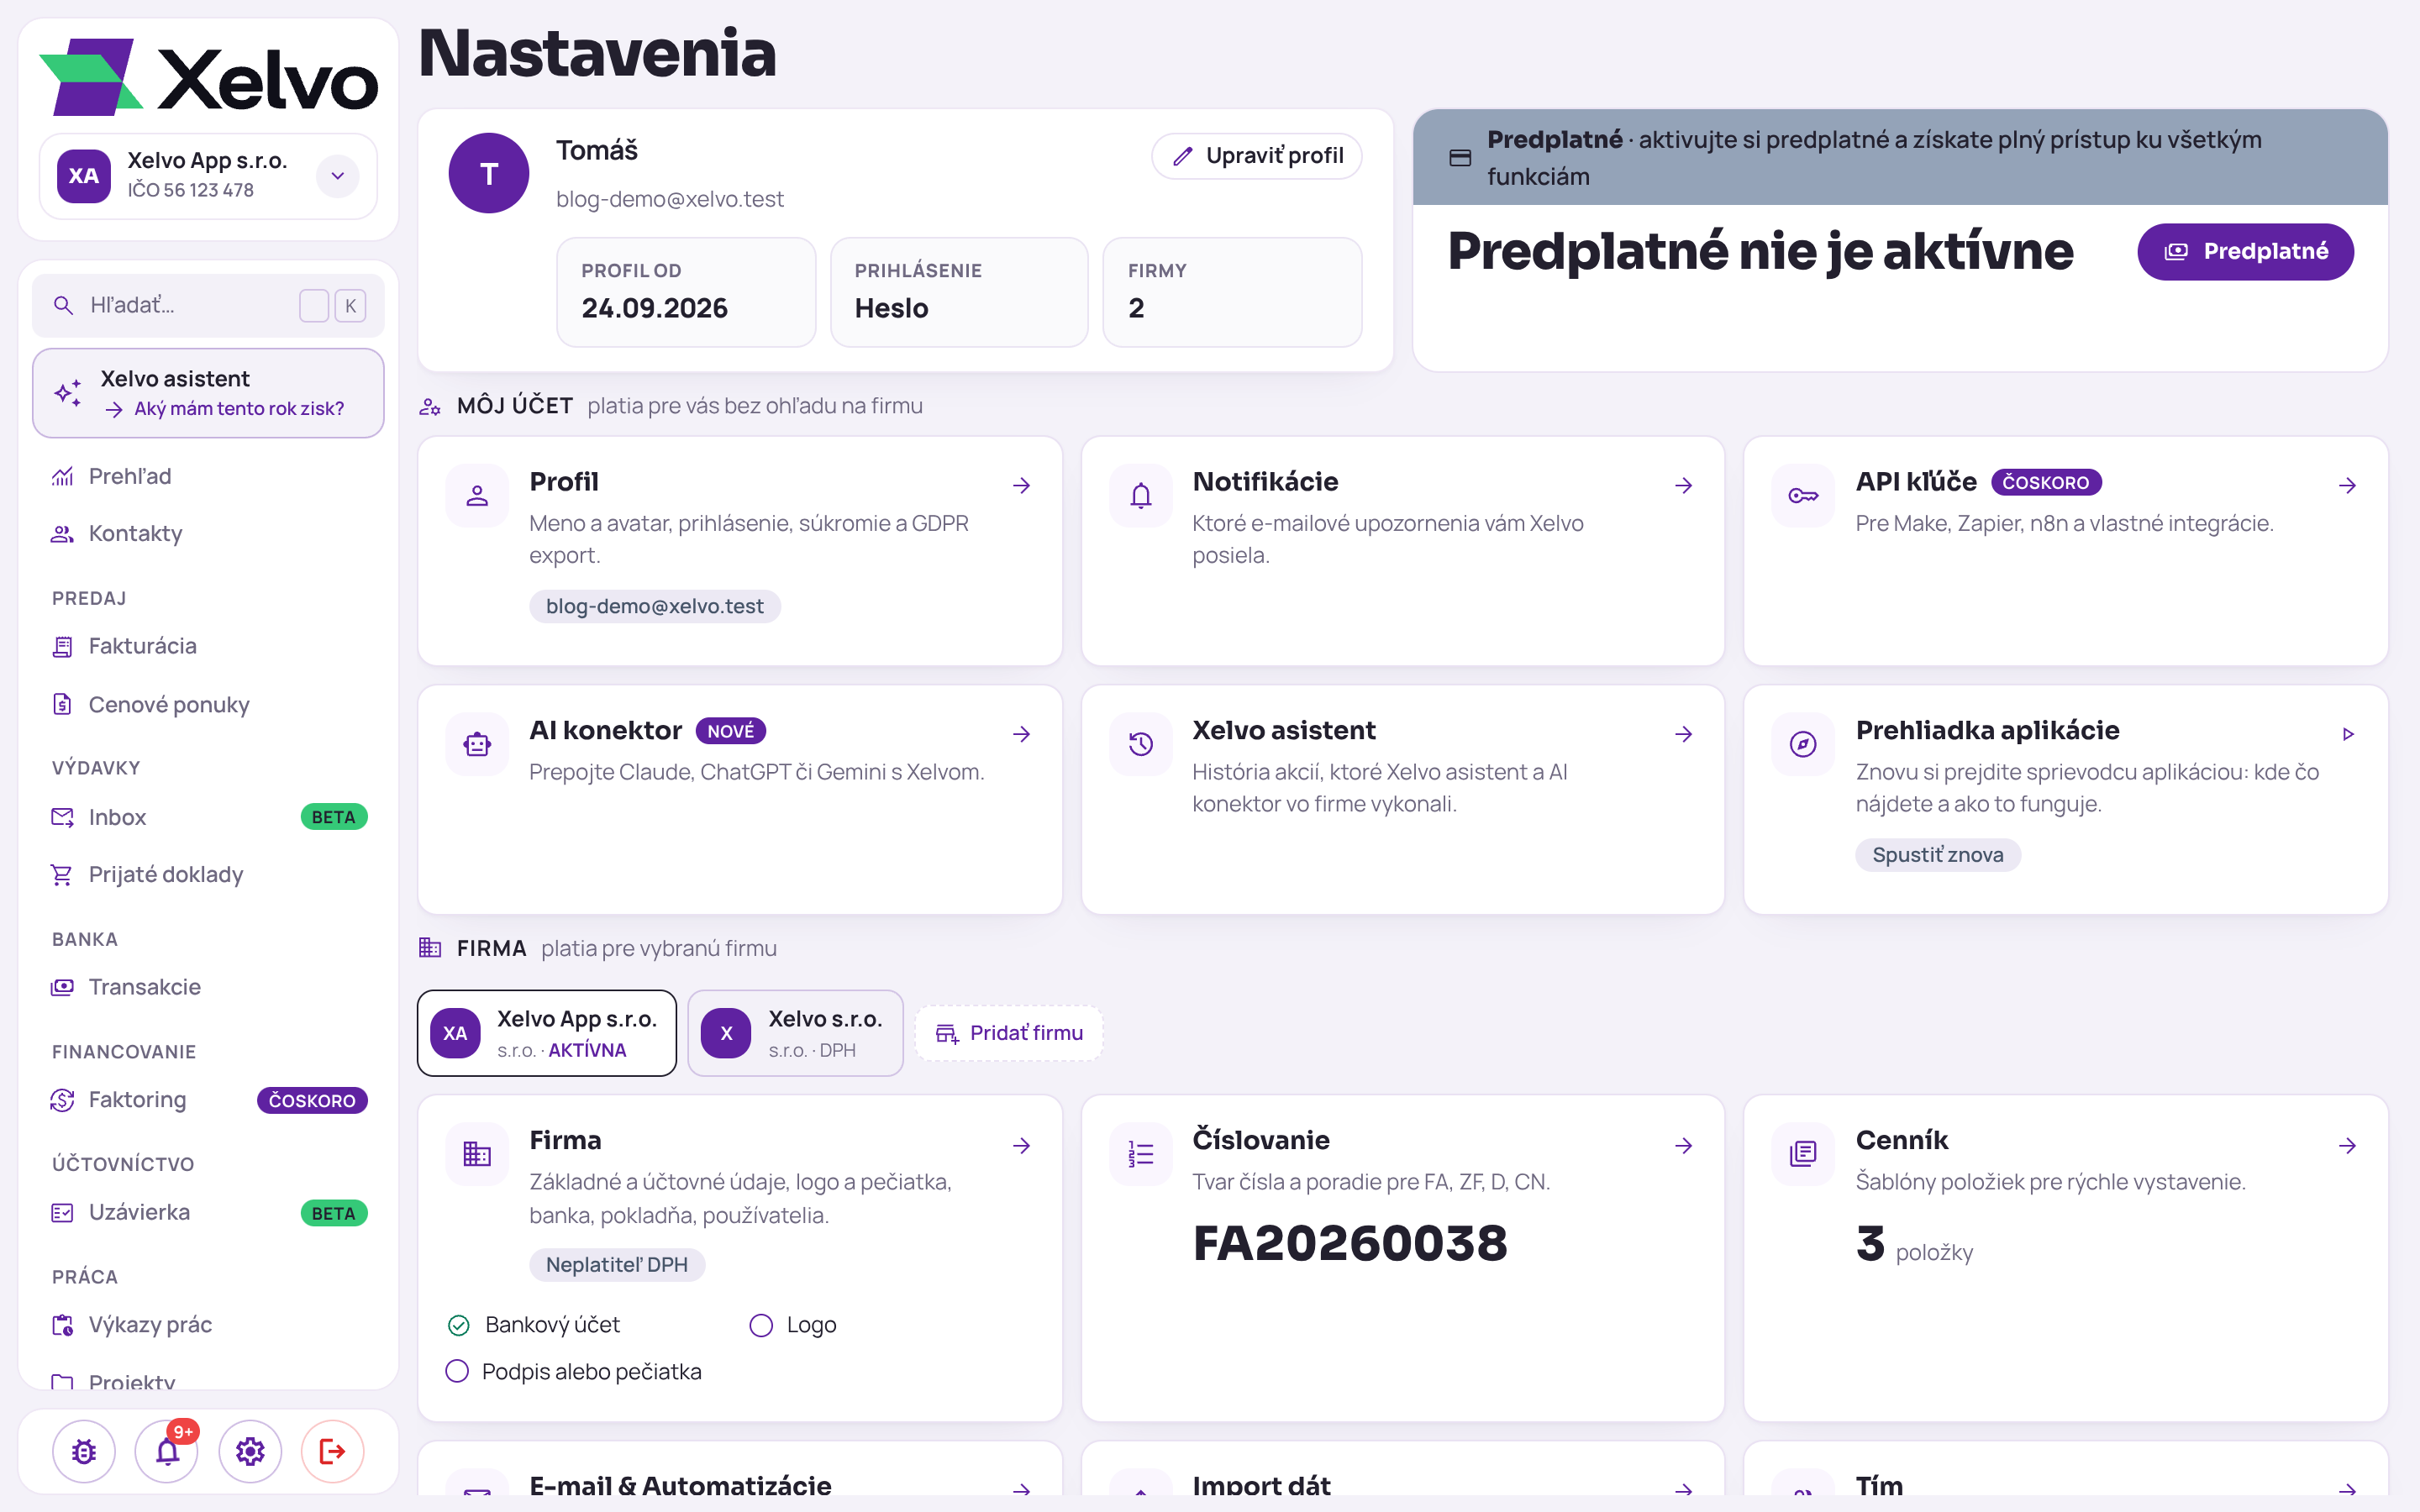The width and height of the screenshot is (2420, 1512).
Task: Click the 3 položky count on Cenník
Action: (1914, 1246)
